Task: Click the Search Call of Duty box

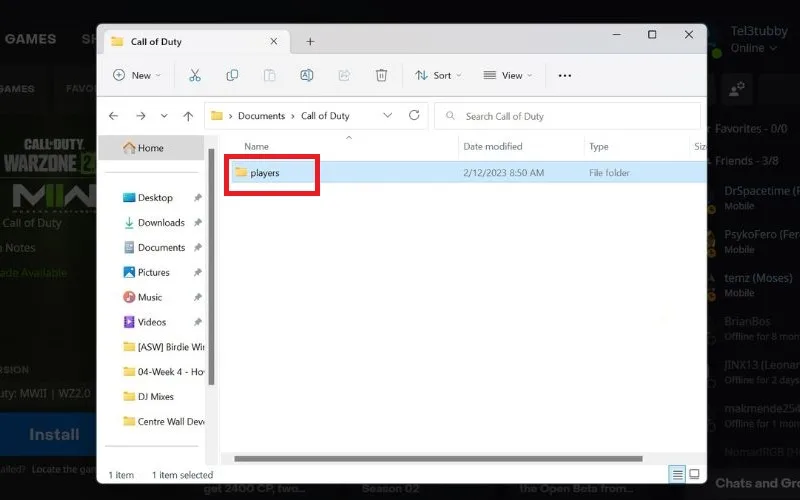Action: pos(567,116)
